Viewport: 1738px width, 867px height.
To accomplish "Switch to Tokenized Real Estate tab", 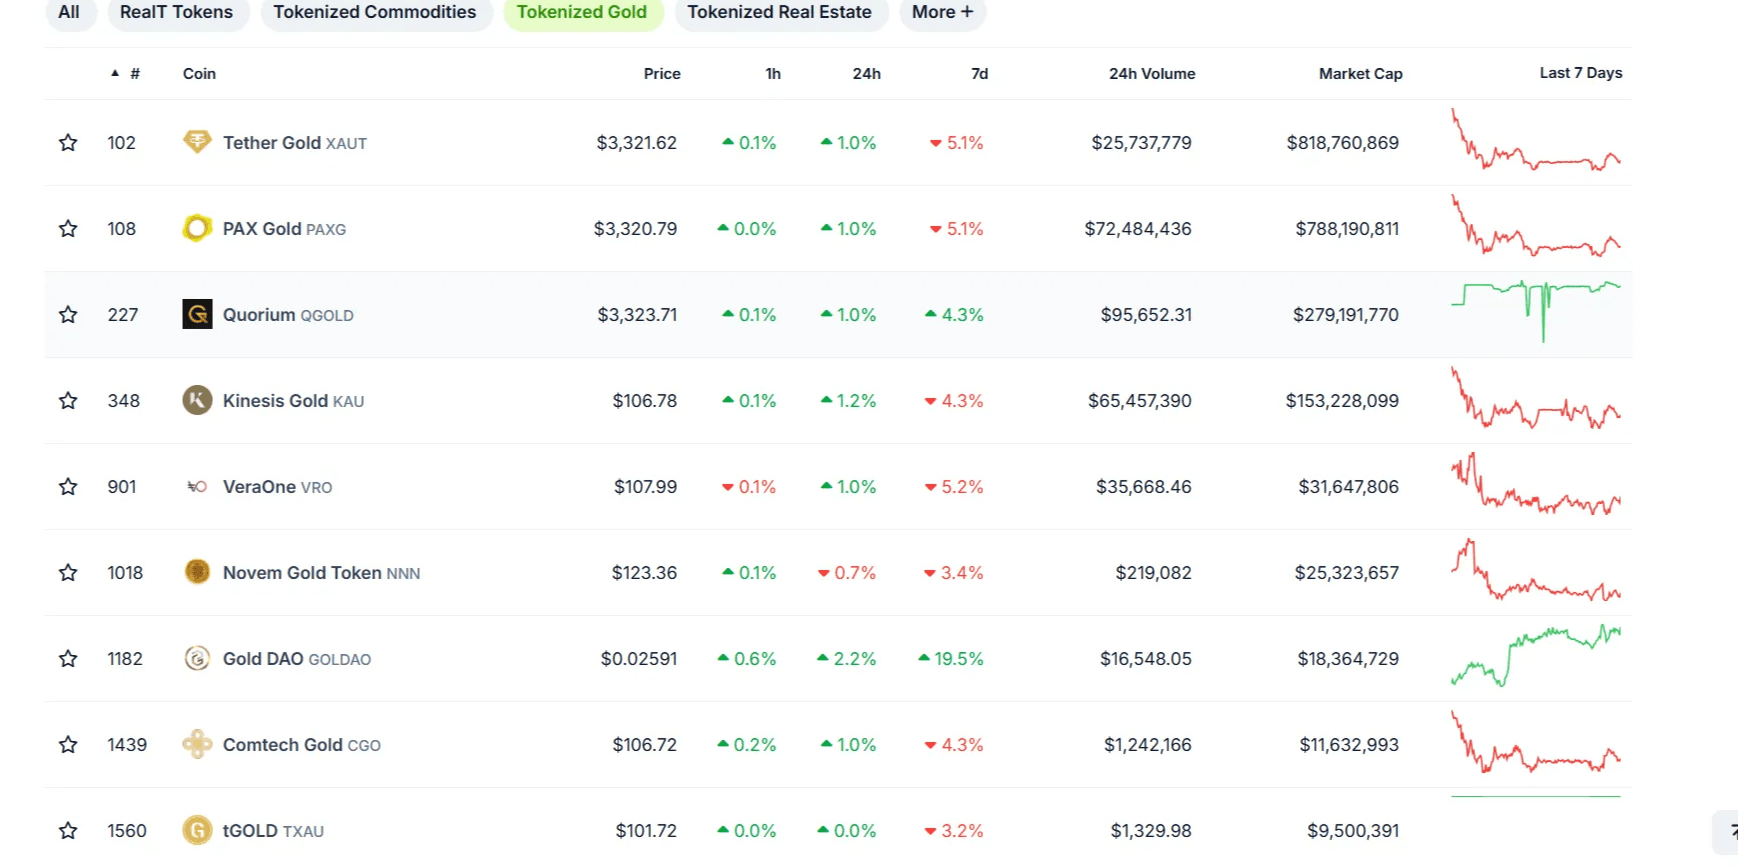I will click(x=779, y=13).
